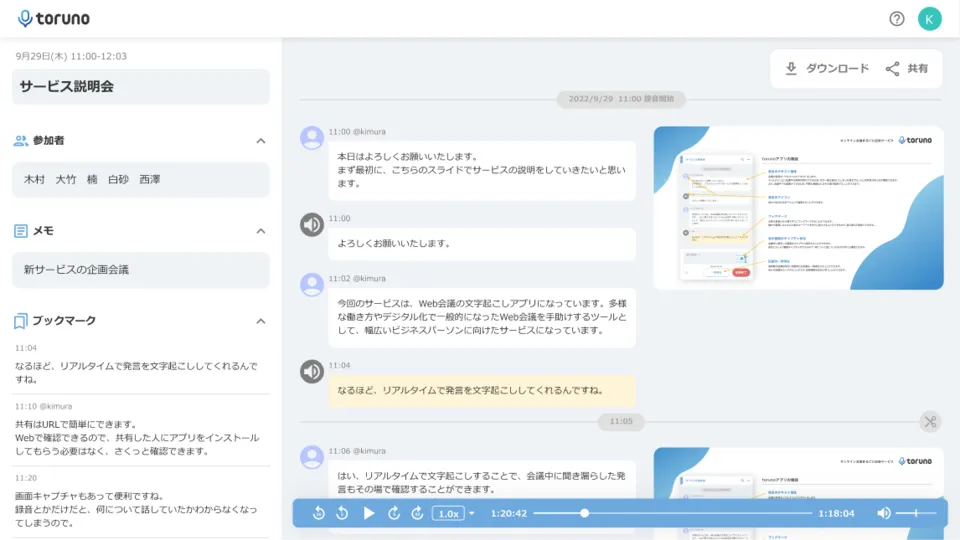Click the message starting 今回のサービスは

pyautogui.click(x=482, y=317)
